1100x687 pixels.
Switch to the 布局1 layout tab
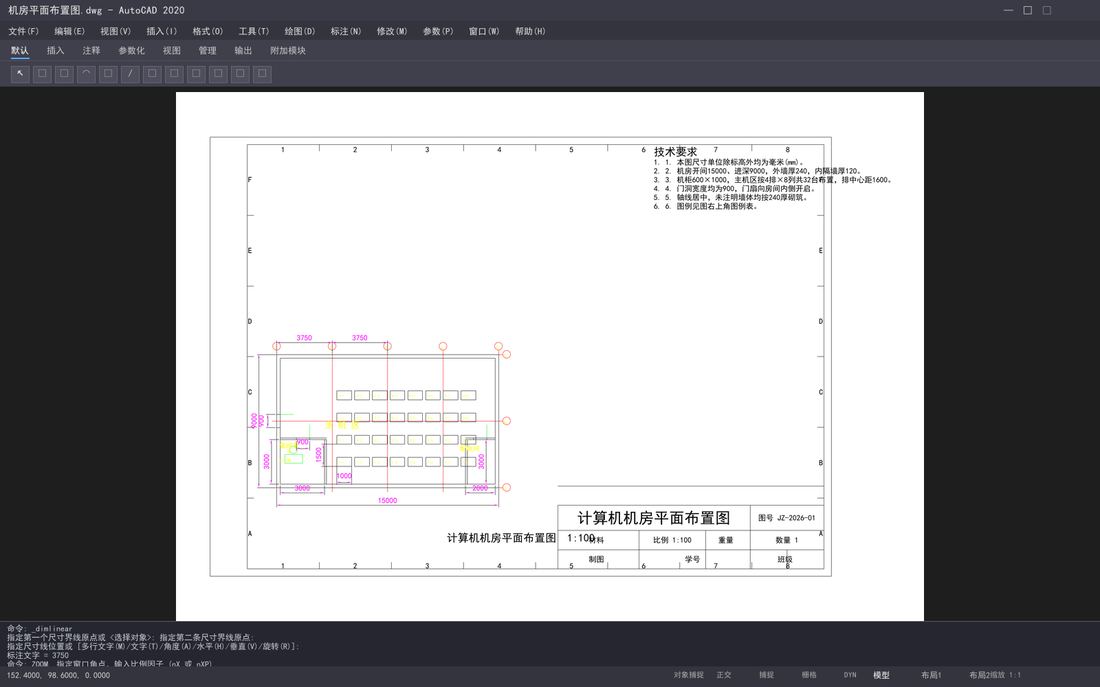point(931,675)
